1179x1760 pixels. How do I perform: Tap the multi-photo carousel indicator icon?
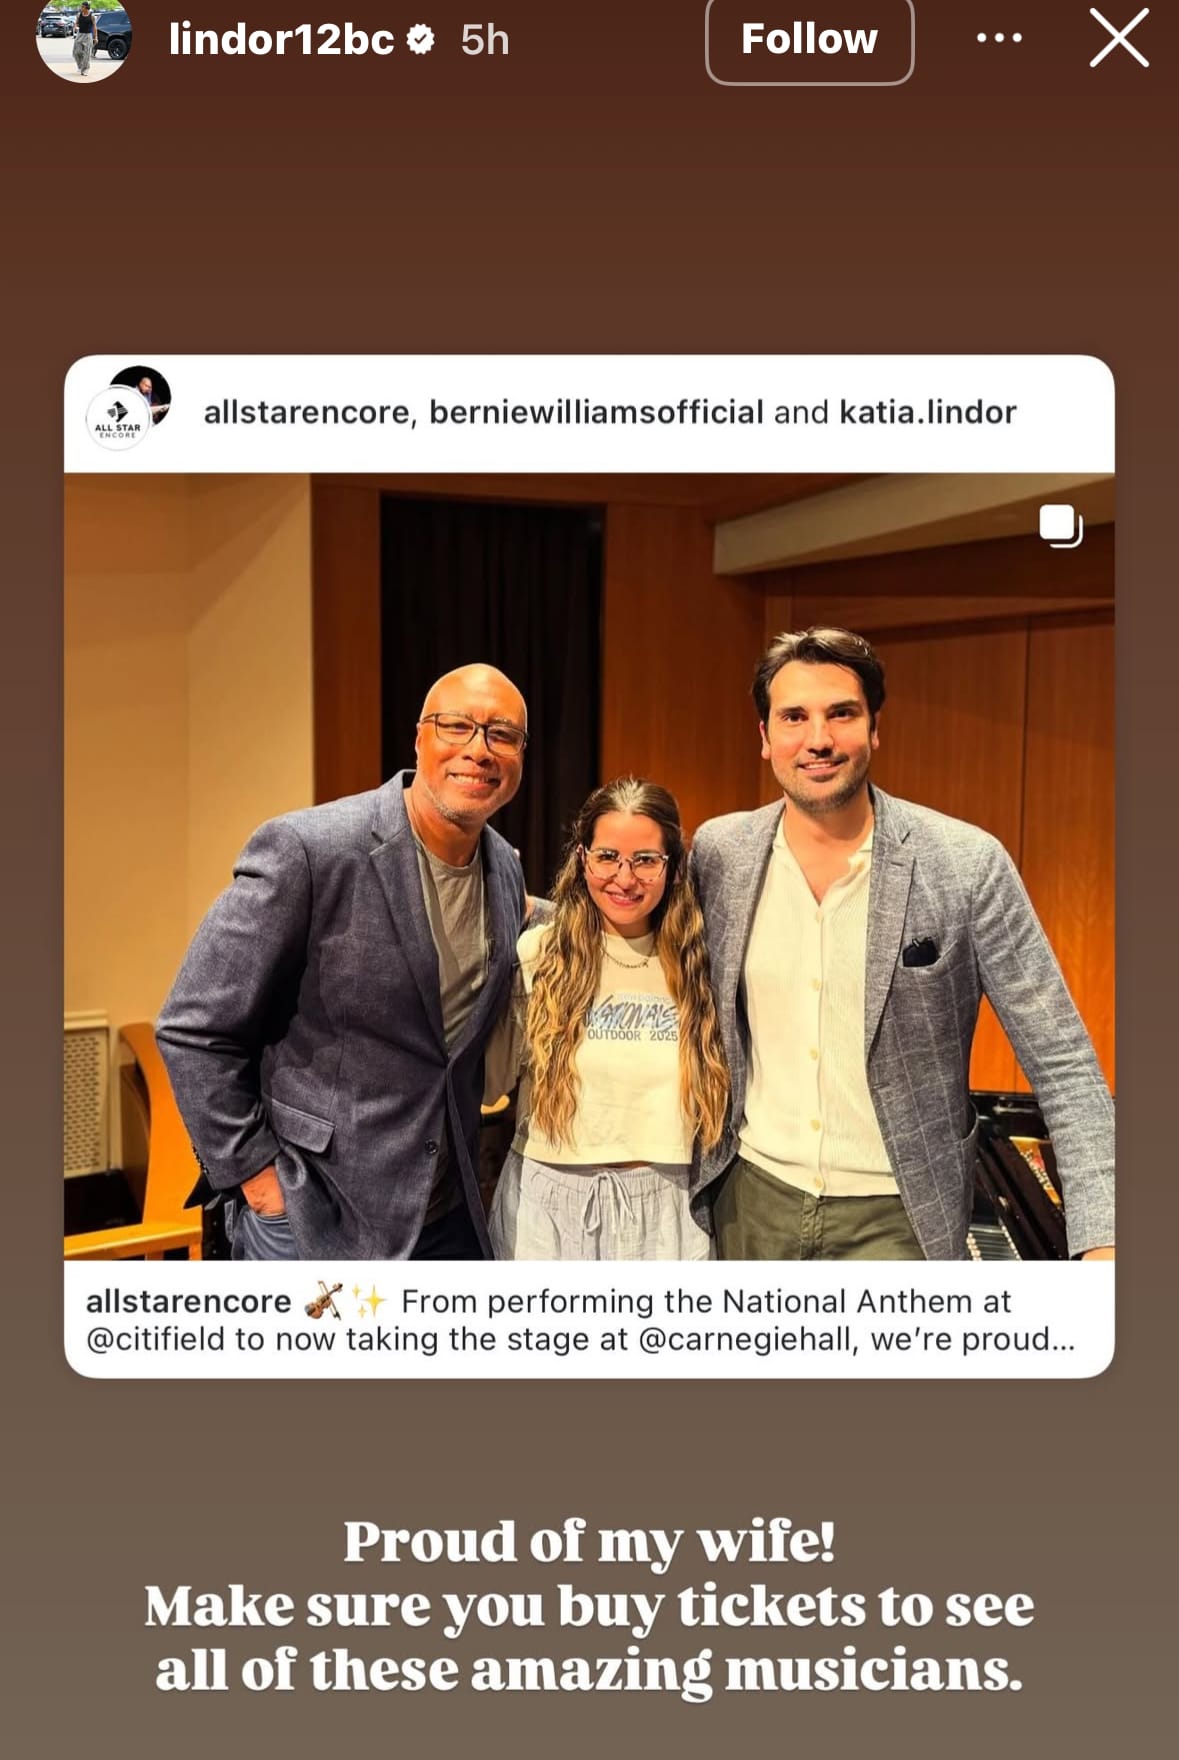(x=1060, y=525)
